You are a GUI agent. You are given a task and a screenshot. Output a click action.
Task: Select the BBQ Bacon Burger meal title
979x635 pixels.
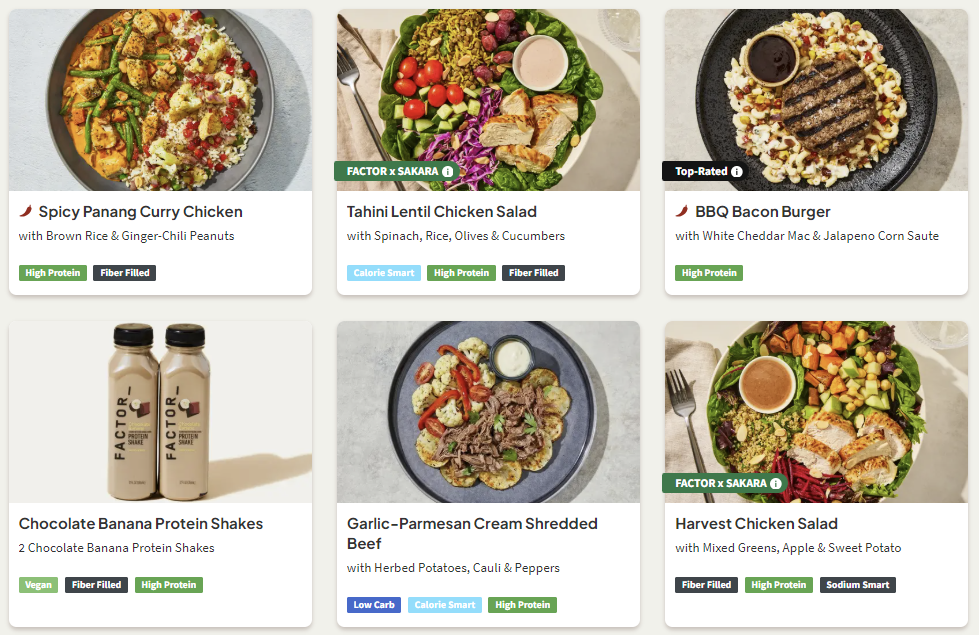pos(763,212)
